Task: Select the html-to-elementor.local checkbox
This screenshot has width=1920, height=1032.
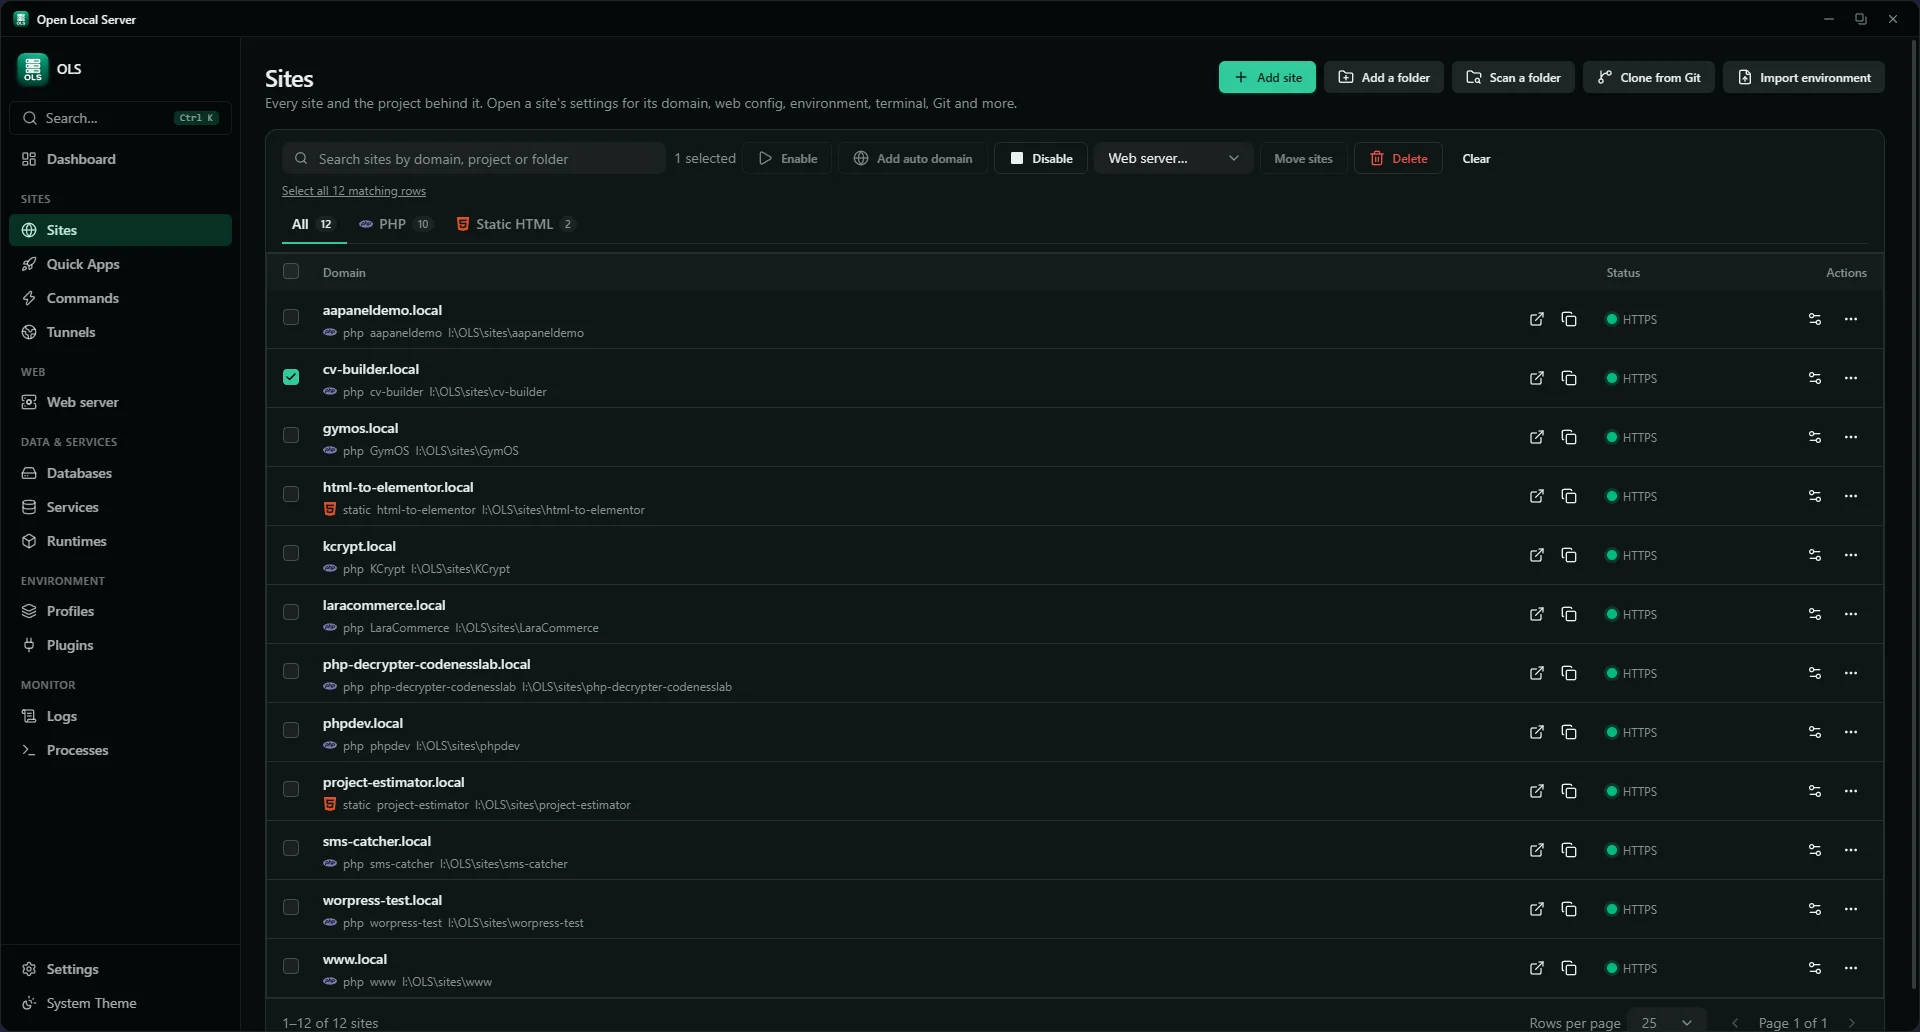Action: point(291,494)
